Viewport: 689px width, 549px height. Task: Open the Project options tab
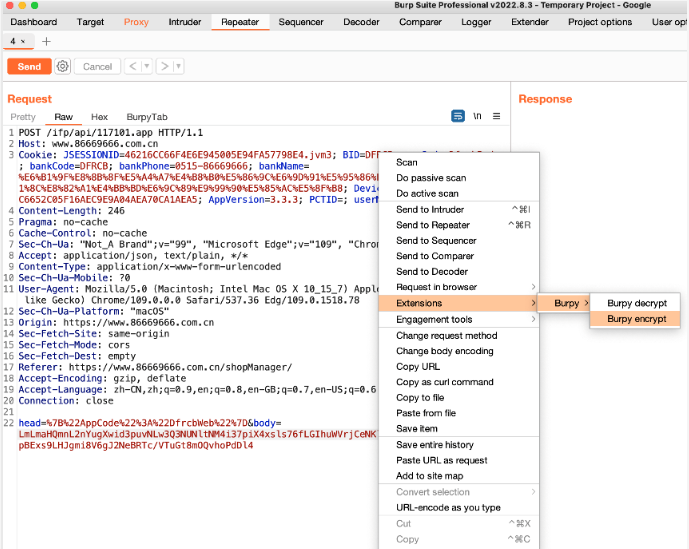coord(600,22)
